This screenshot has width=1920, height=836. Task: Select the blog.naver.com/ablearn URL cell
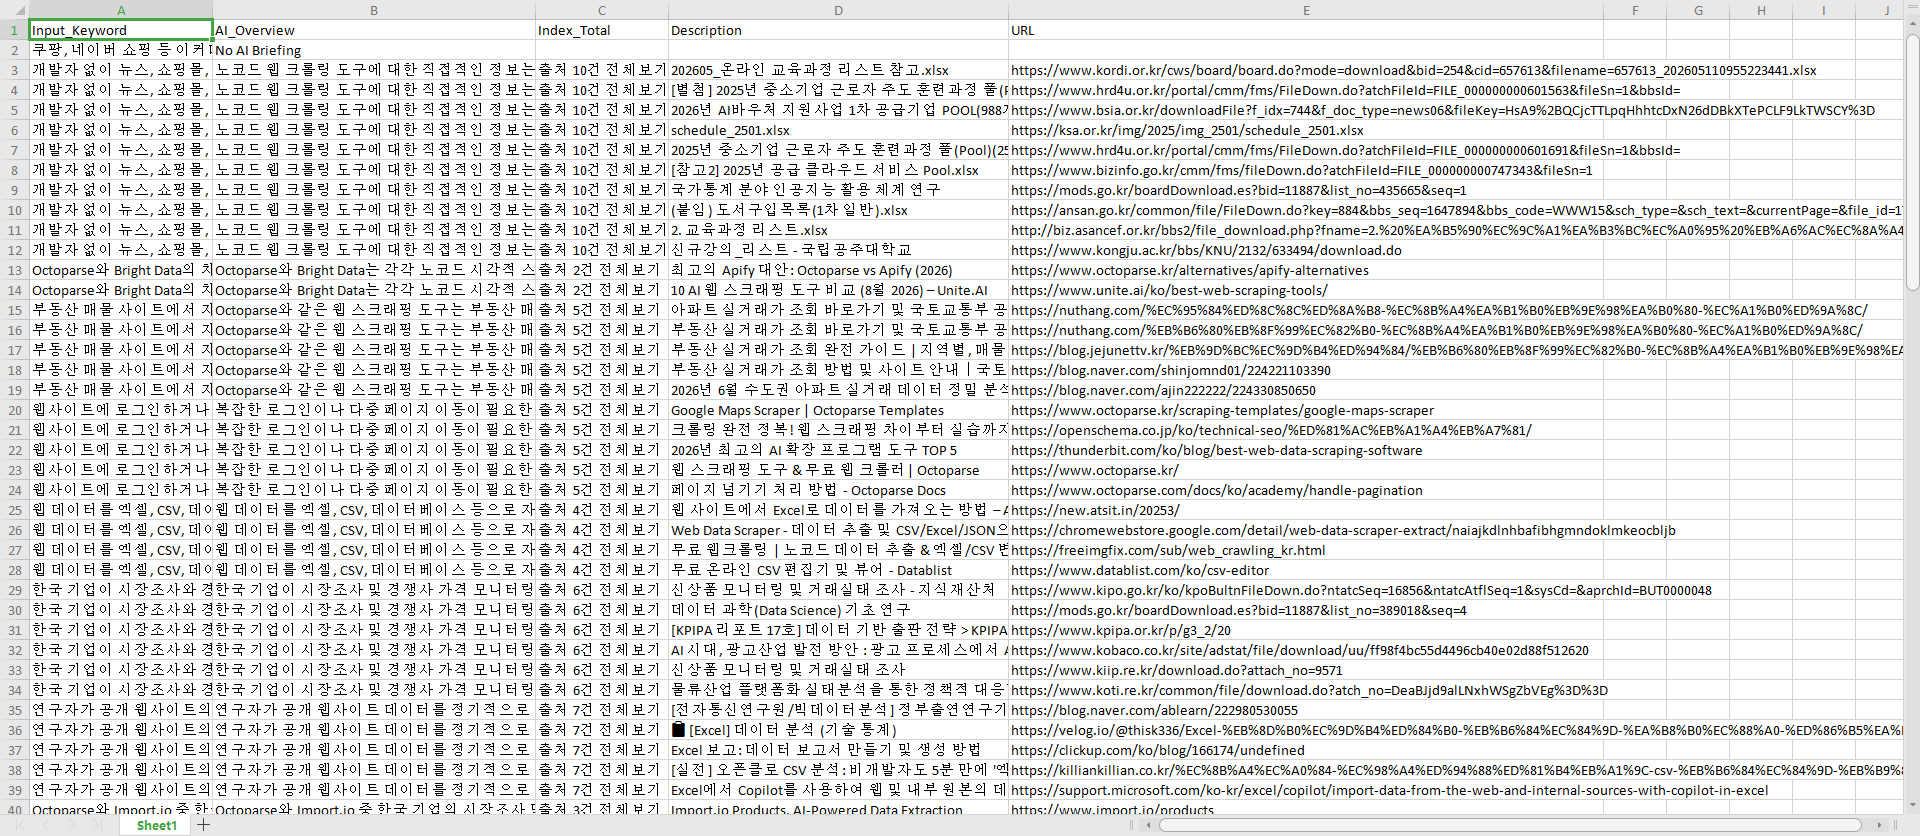click(x=1306, y=710)
